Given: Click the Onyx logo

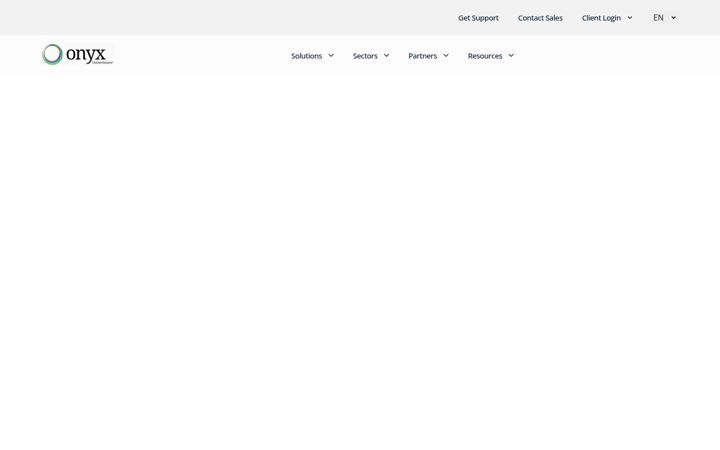Looking at the screenshot, I should [77, 55].
